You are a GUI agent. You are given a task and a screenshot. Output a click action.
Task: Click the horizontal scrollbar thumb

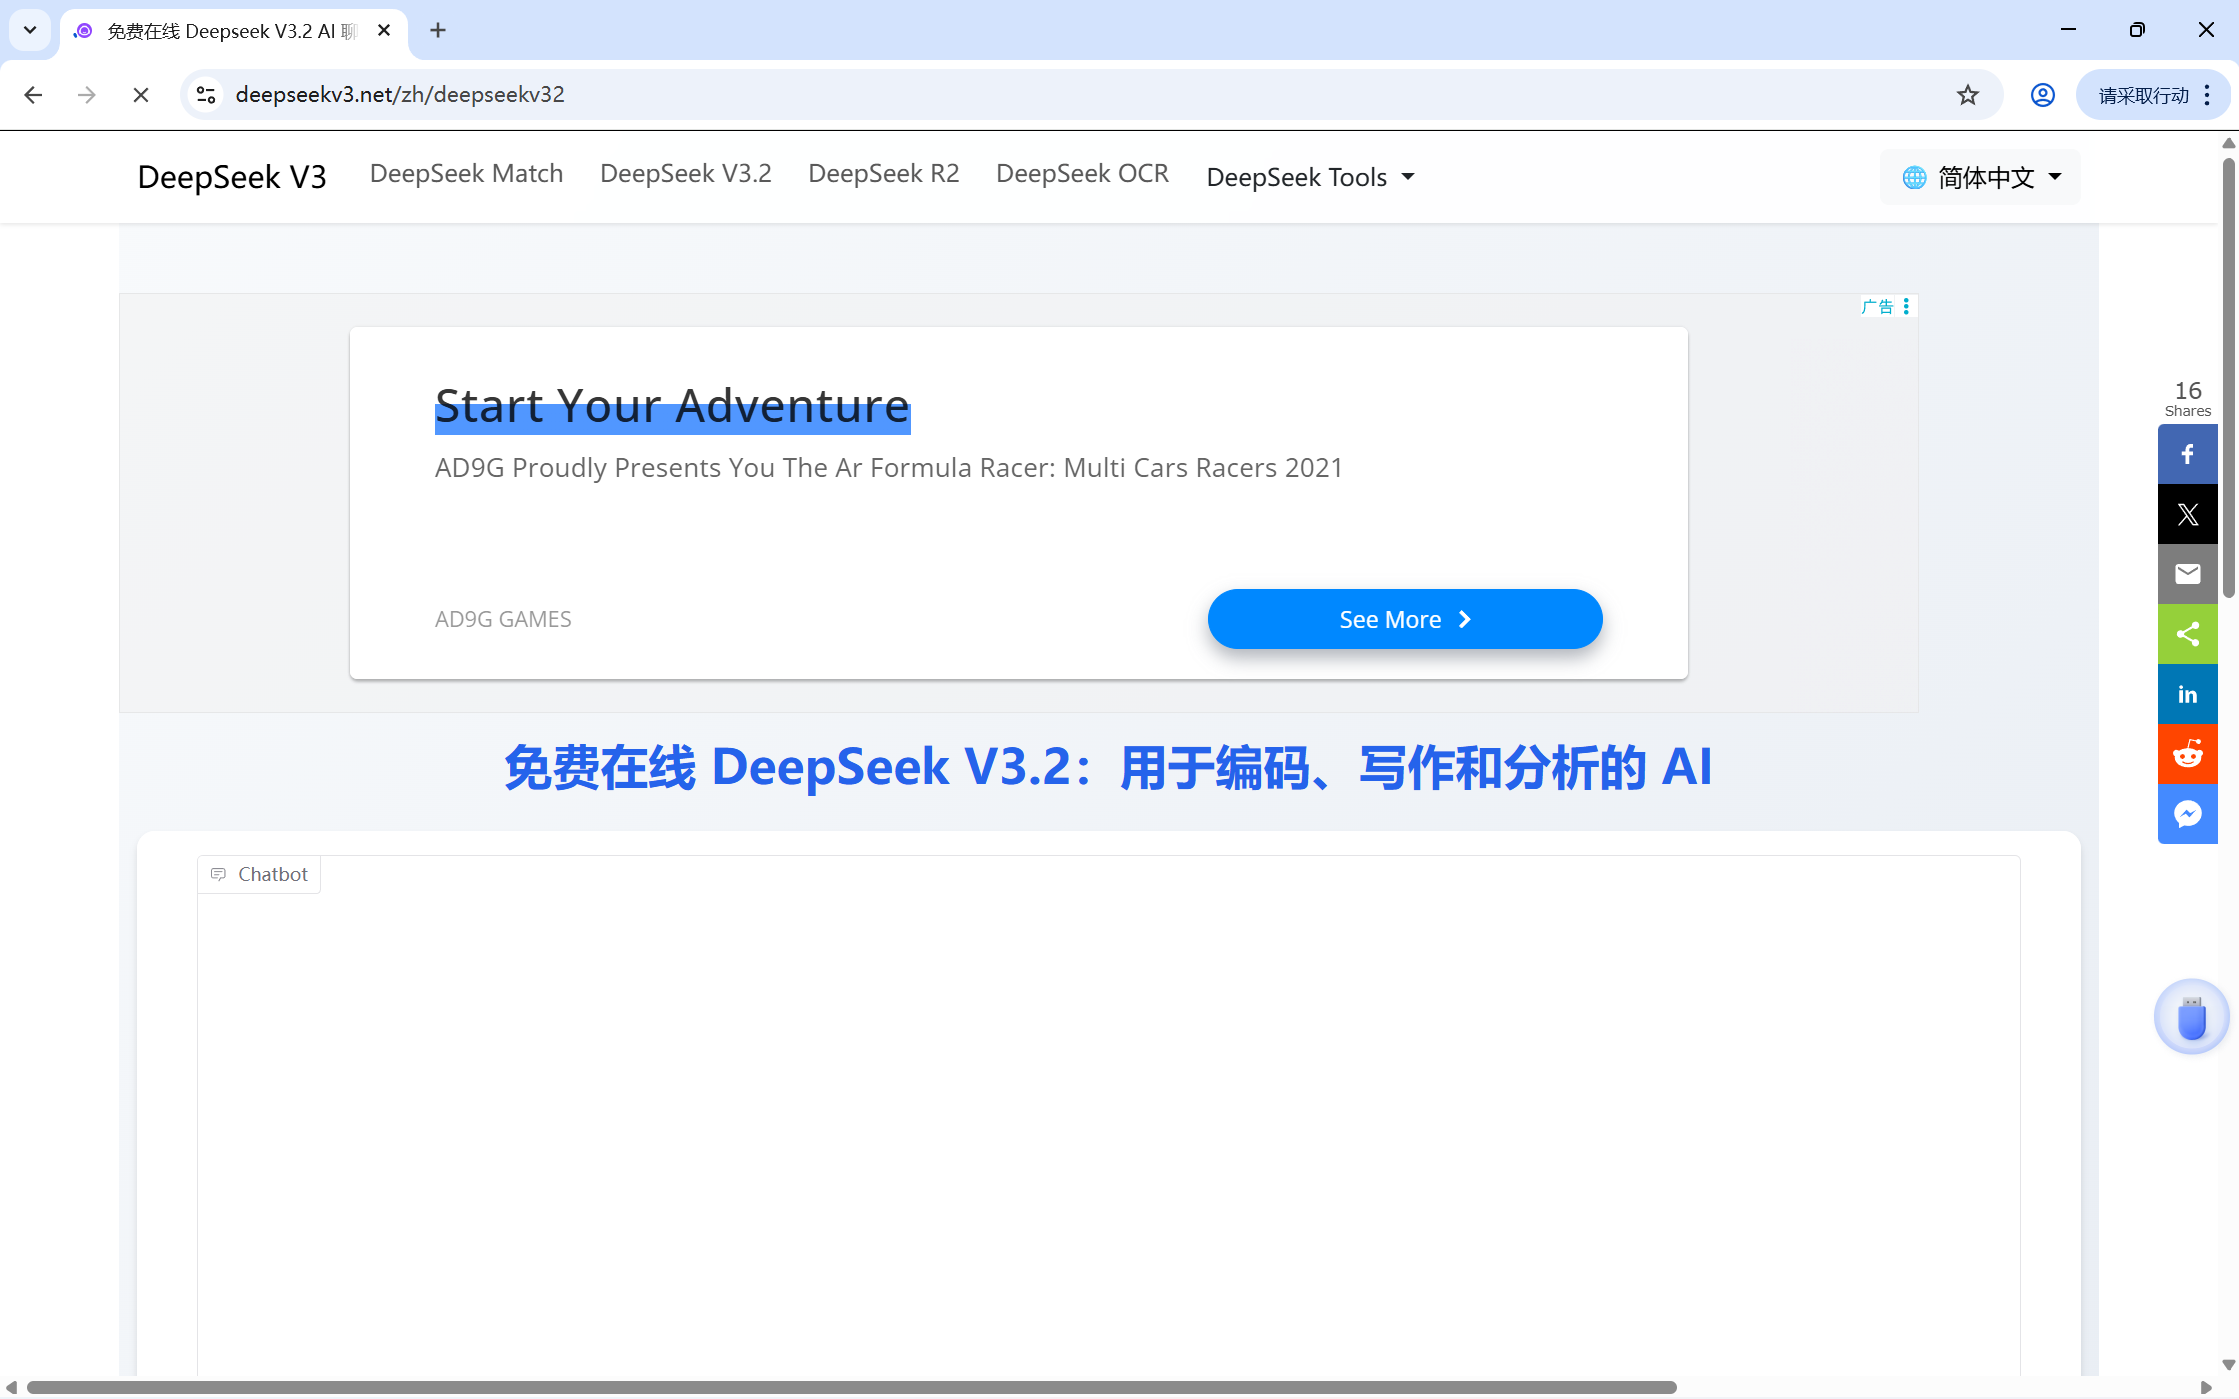point(851,1388)
